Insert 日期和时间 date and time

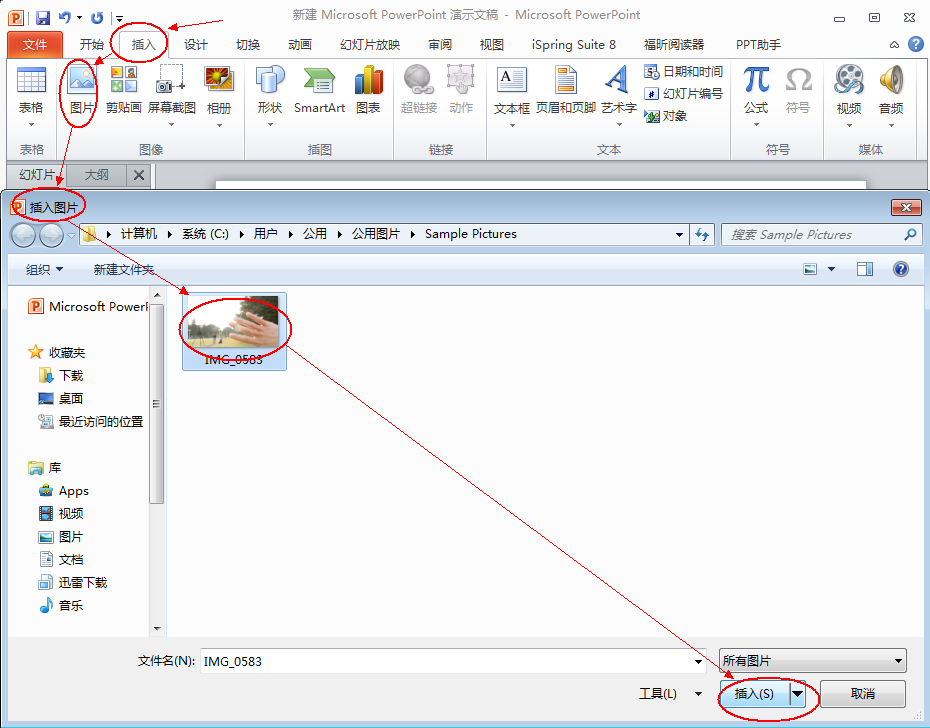[x=684, y=72]
